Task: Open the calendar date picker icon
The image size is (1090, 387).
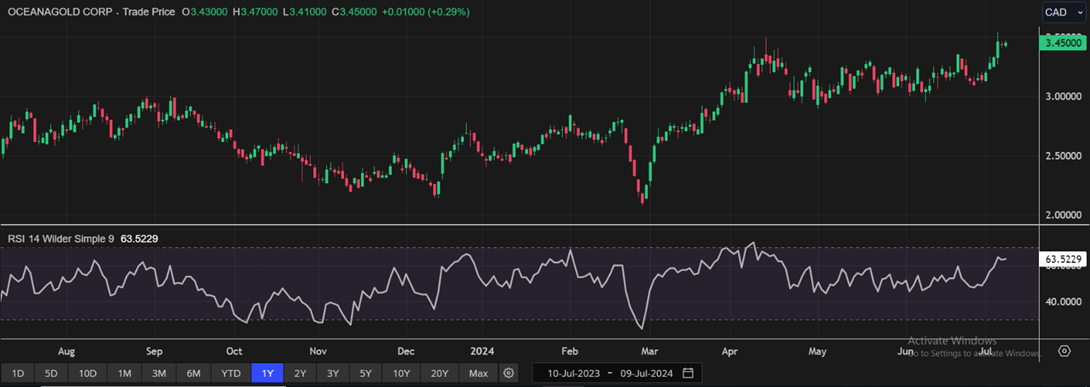Action: pyautogui.click(x=688, y=373)
